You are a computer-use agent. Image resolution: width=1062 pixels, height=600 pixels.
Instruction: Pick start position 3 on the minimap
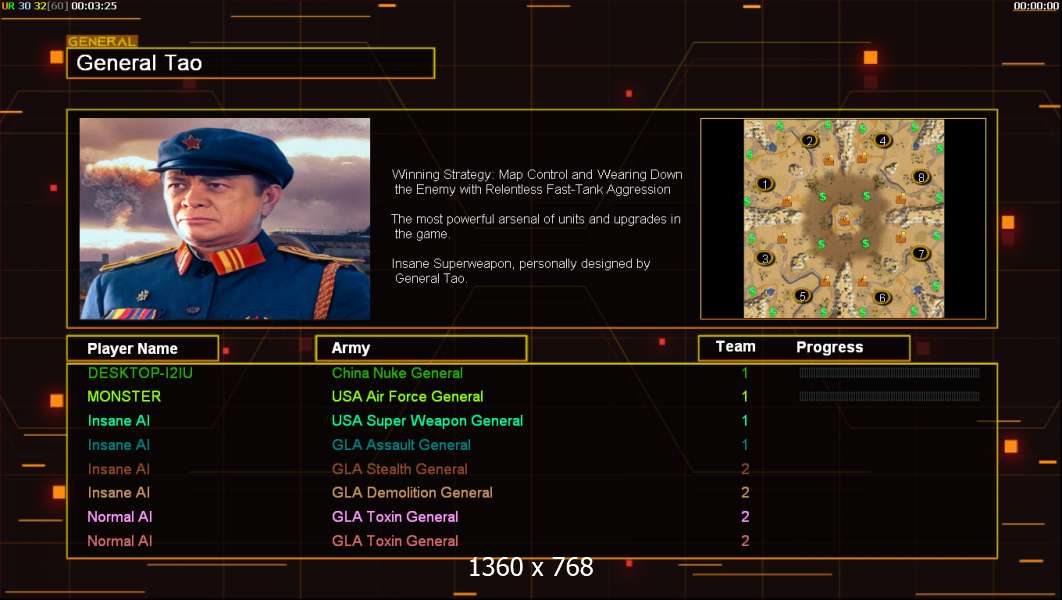coord(765,258)
